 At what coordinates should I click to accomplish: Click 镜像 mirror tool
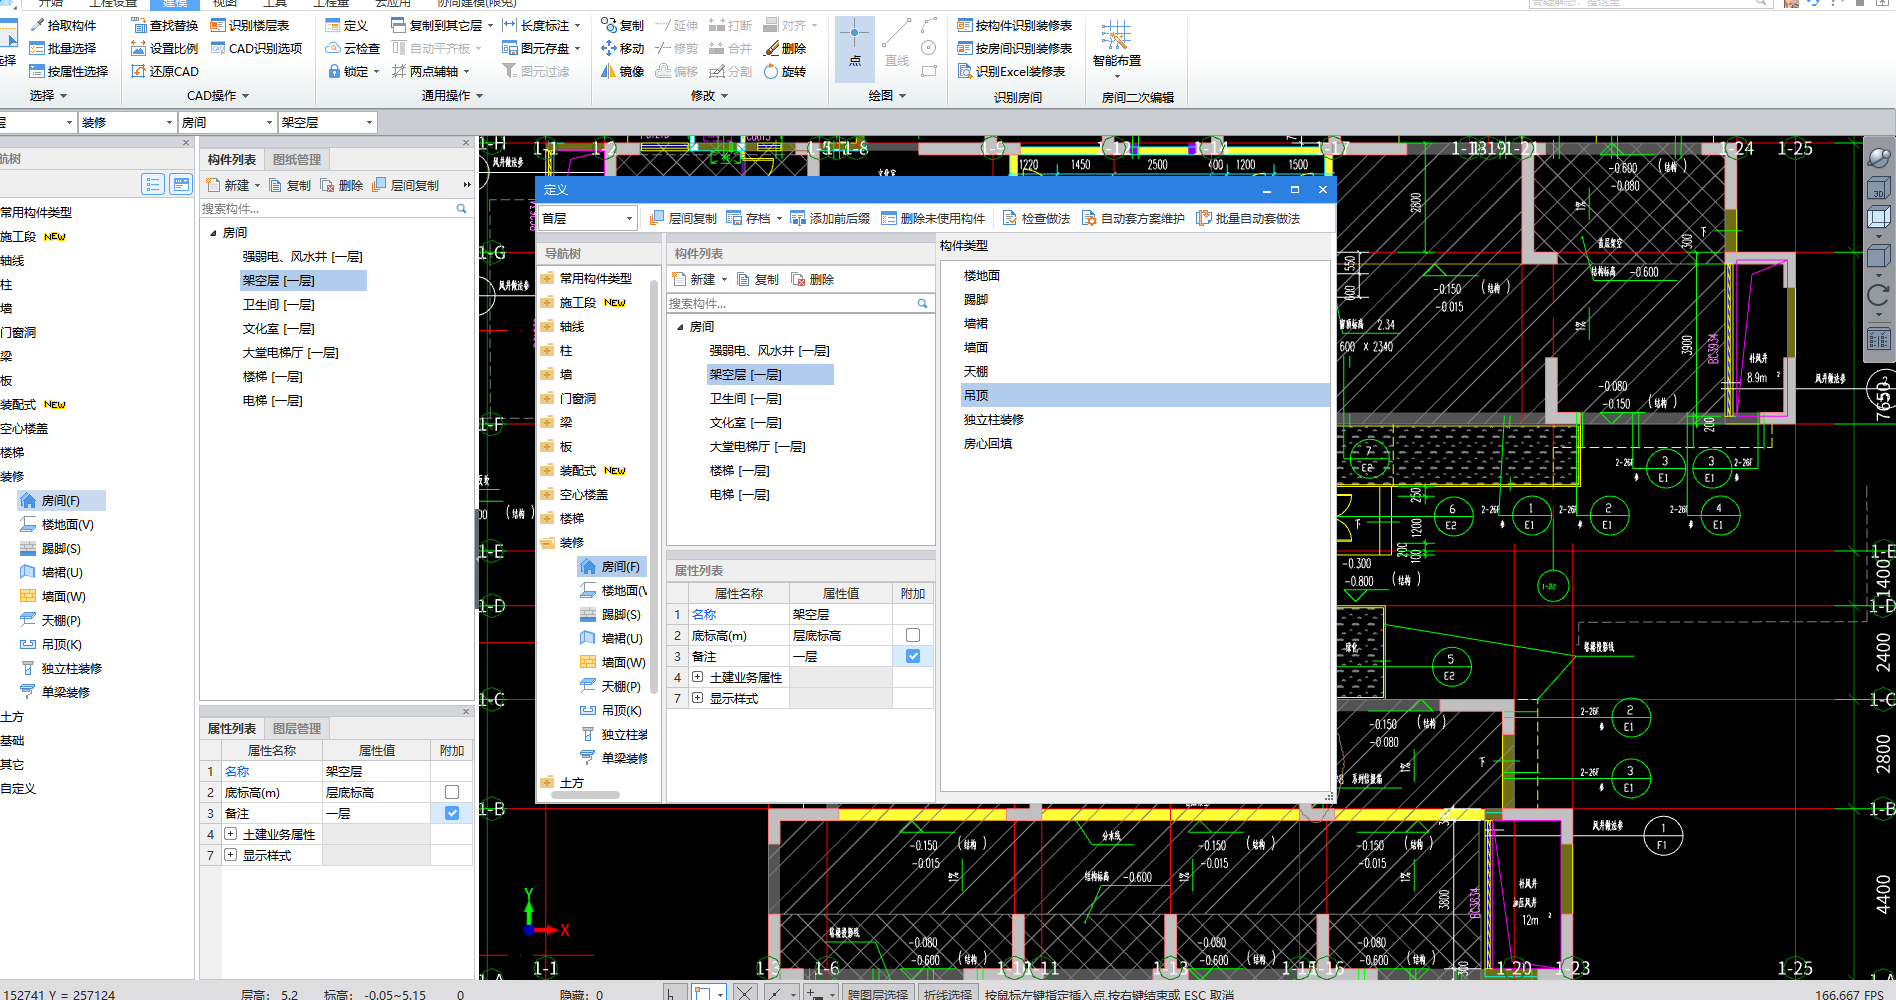coord(622,71)
